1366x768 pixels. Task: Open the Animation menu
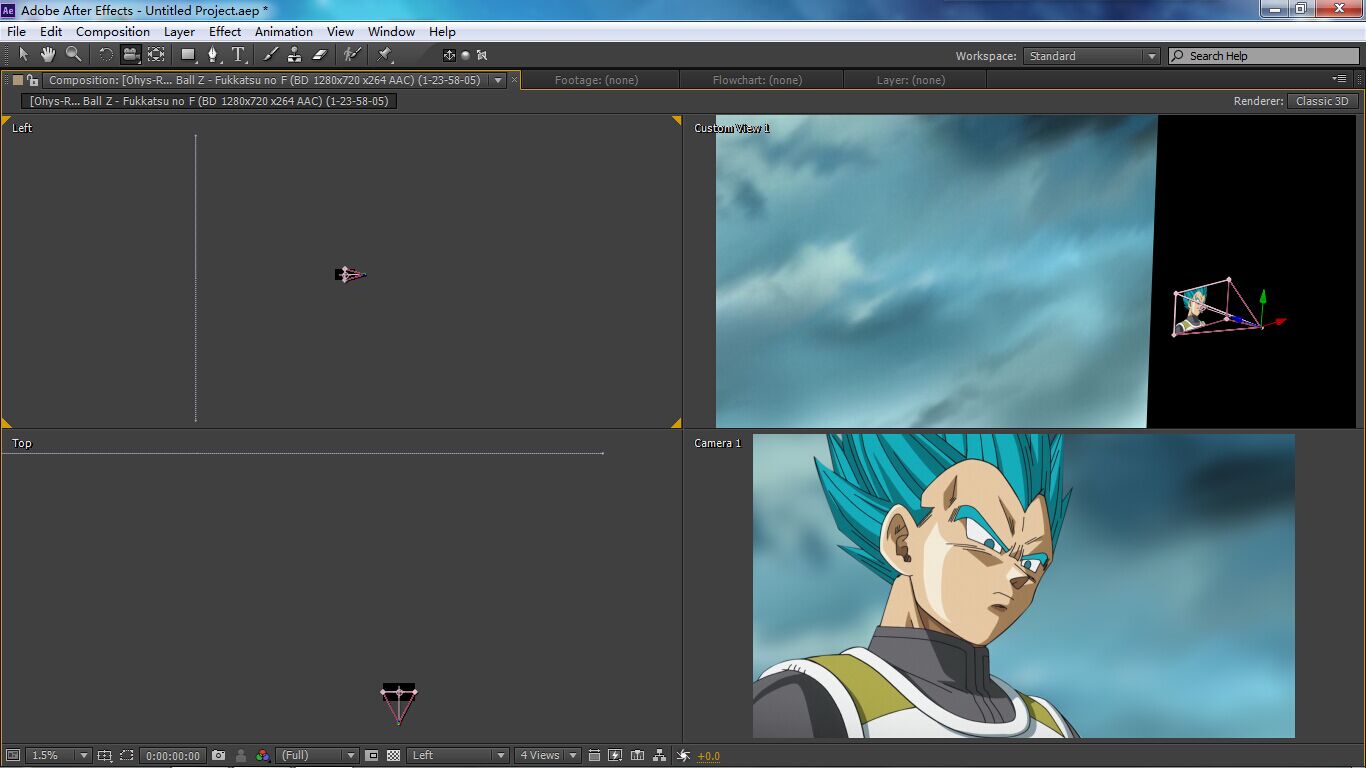click(x=284, y=32)
